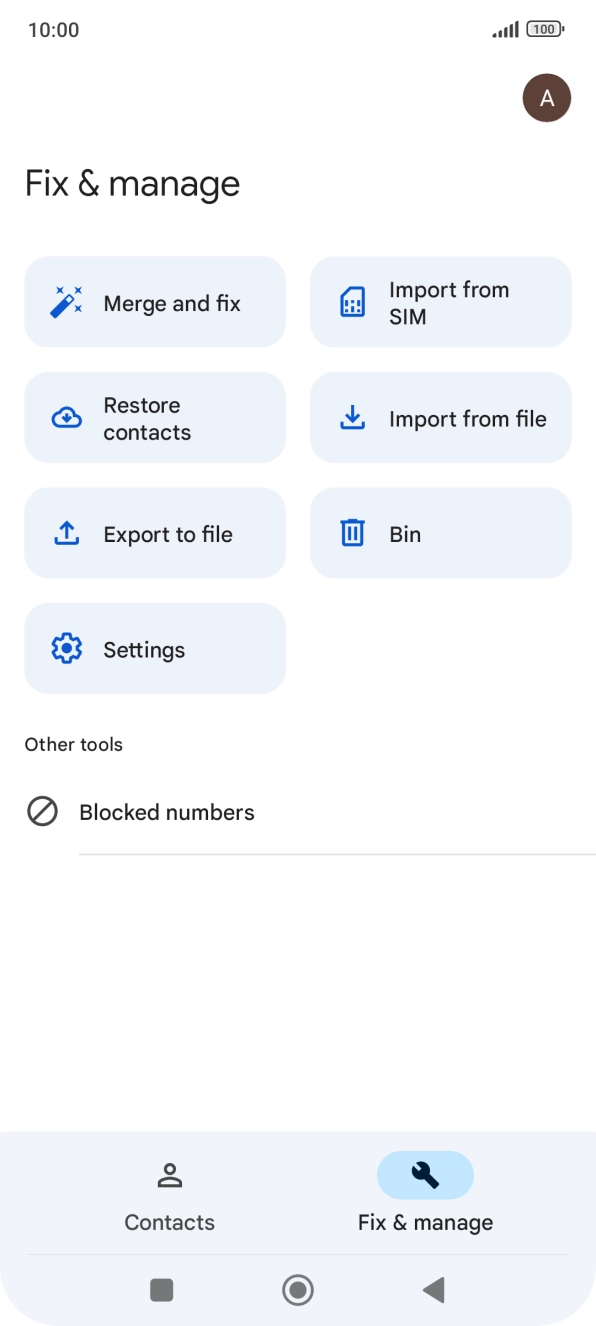Switch to the Contacts tab

pos(170,1197)
